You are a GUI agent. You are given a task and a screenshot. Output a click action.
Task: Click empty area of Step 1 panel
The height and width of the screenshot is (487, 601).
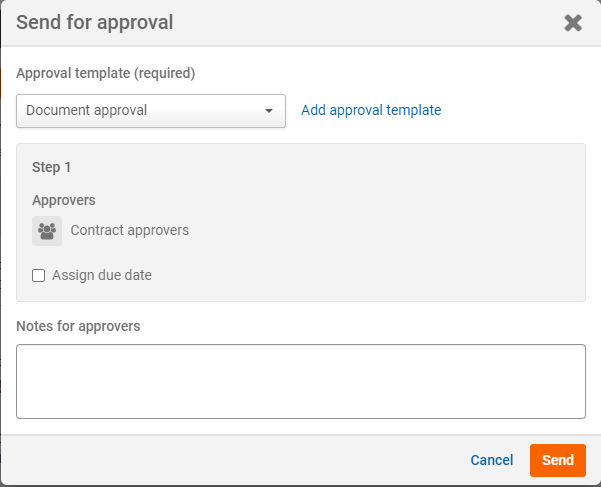point(383,222)
